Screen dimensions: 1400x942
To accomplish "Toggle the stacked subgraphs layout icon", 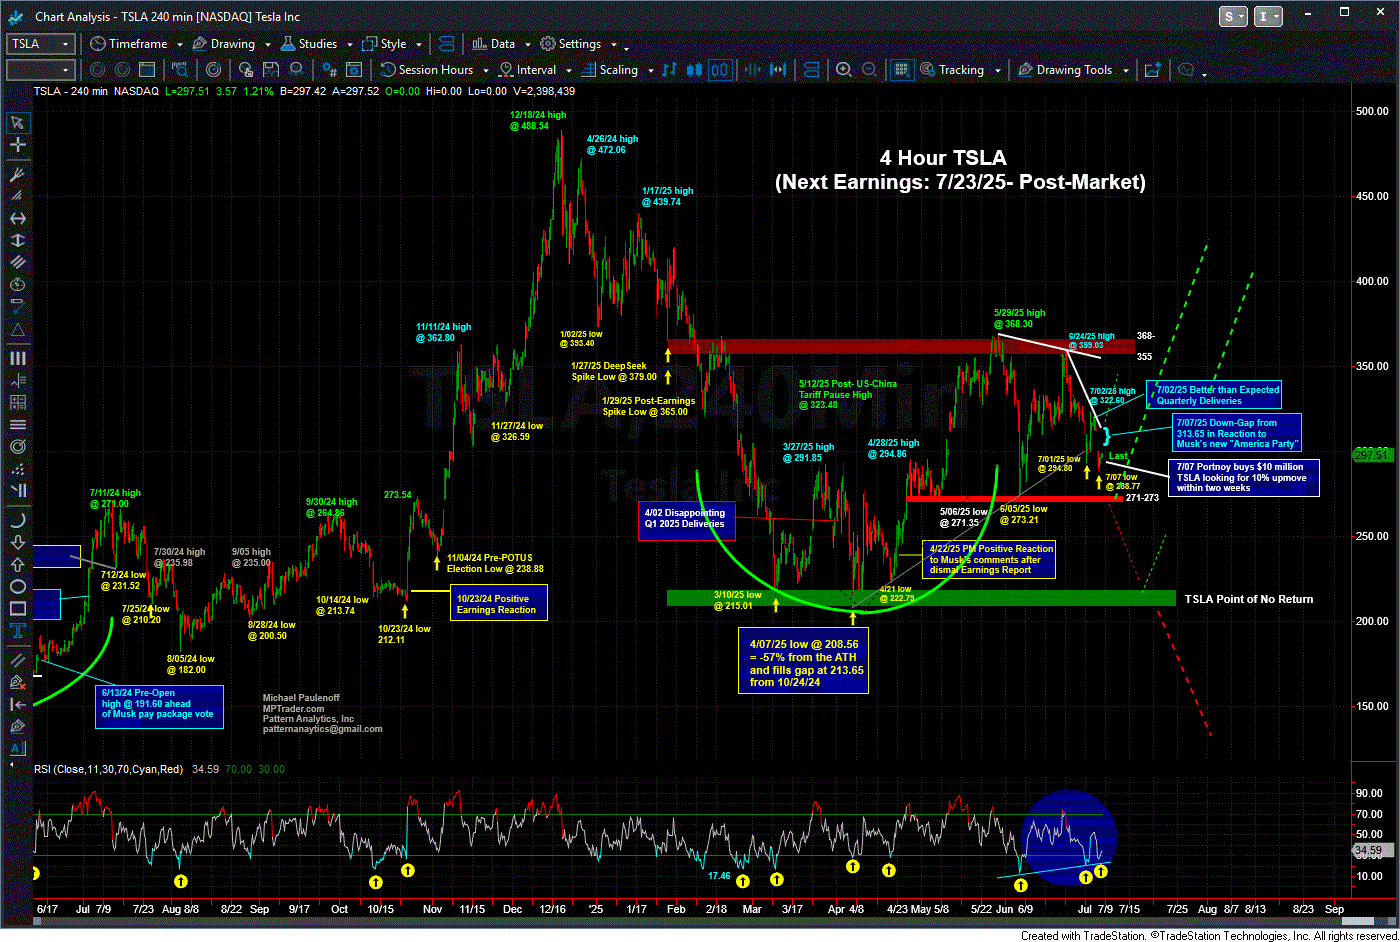I will pos(811,69).
